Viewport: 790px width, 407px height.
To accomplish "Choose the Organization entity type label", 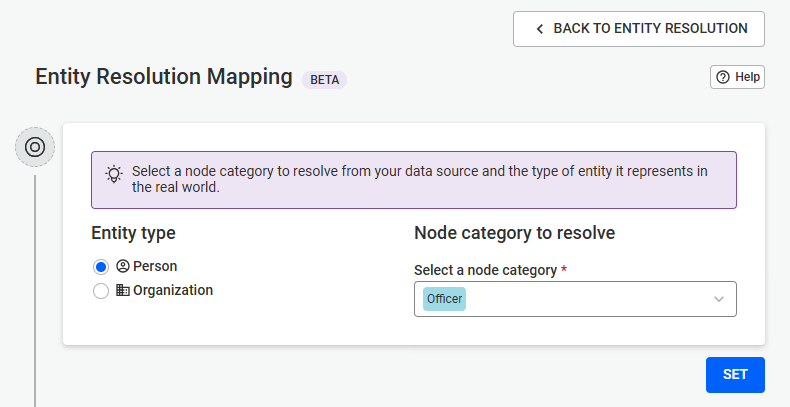I will tap(173, 290).
